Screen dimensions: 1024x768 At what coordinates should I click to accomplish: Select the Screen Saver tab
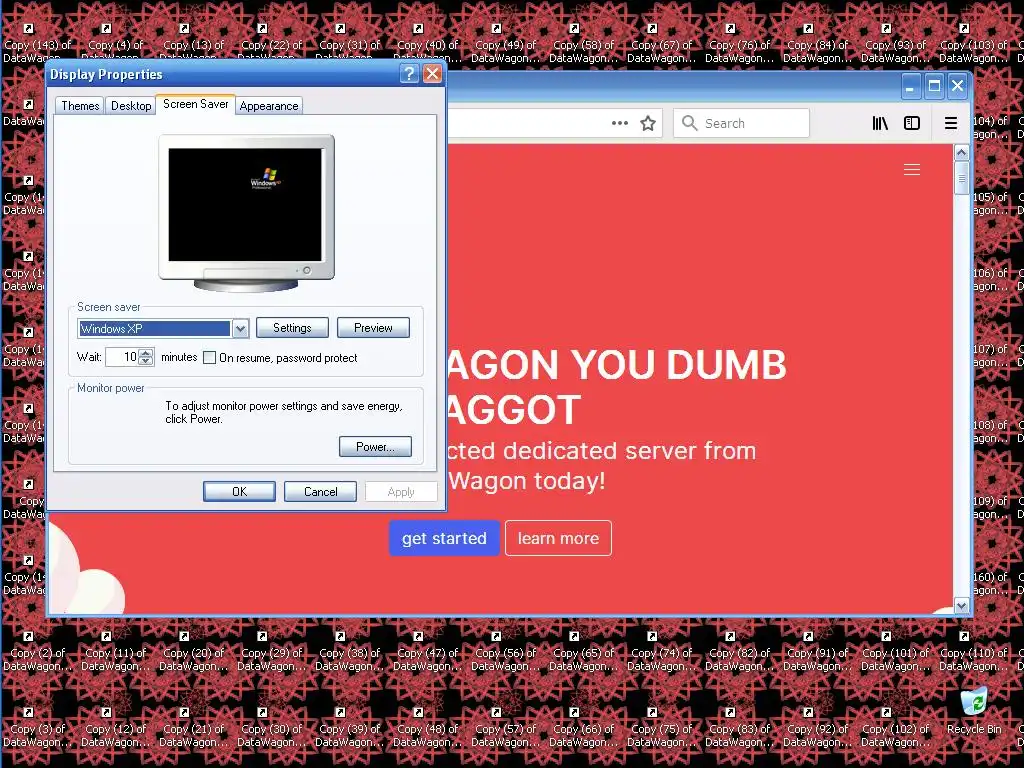pyautogui.click(x=195, y=104)
